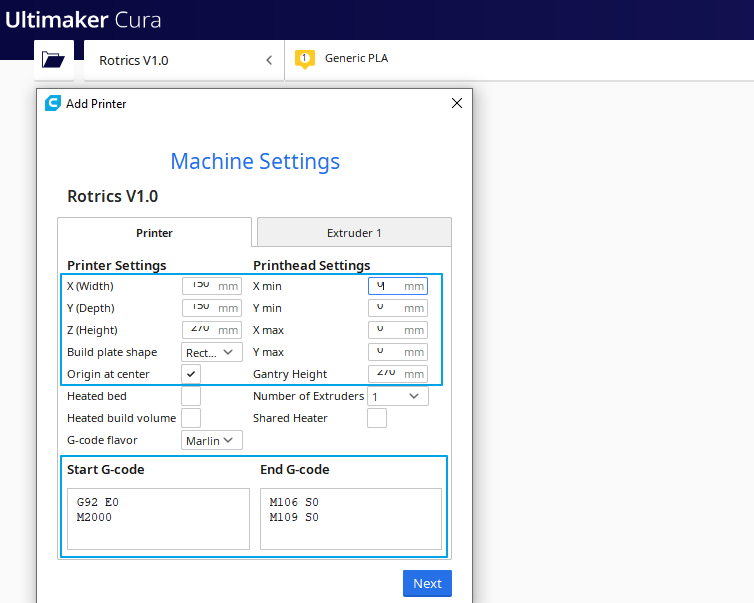This screenshot has height=603, width=754.
Task: Uncheck the Origin at center checkbox
Action: [191, 374]
